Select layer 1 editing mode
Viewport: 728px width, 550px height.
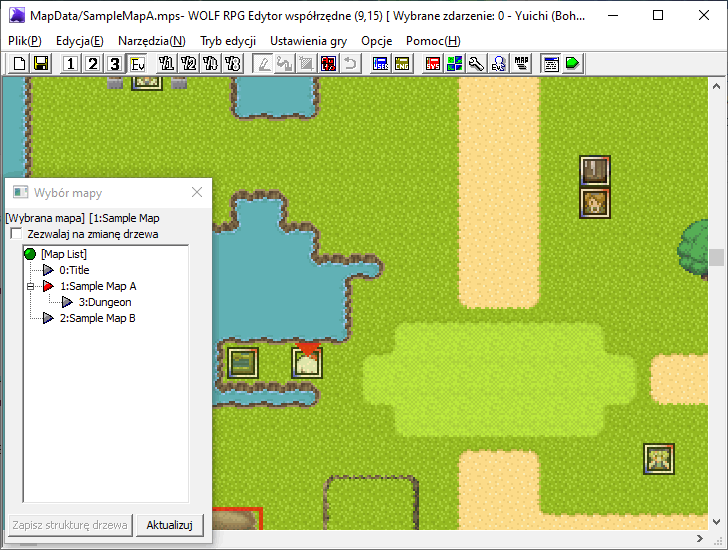pos(71,64)
